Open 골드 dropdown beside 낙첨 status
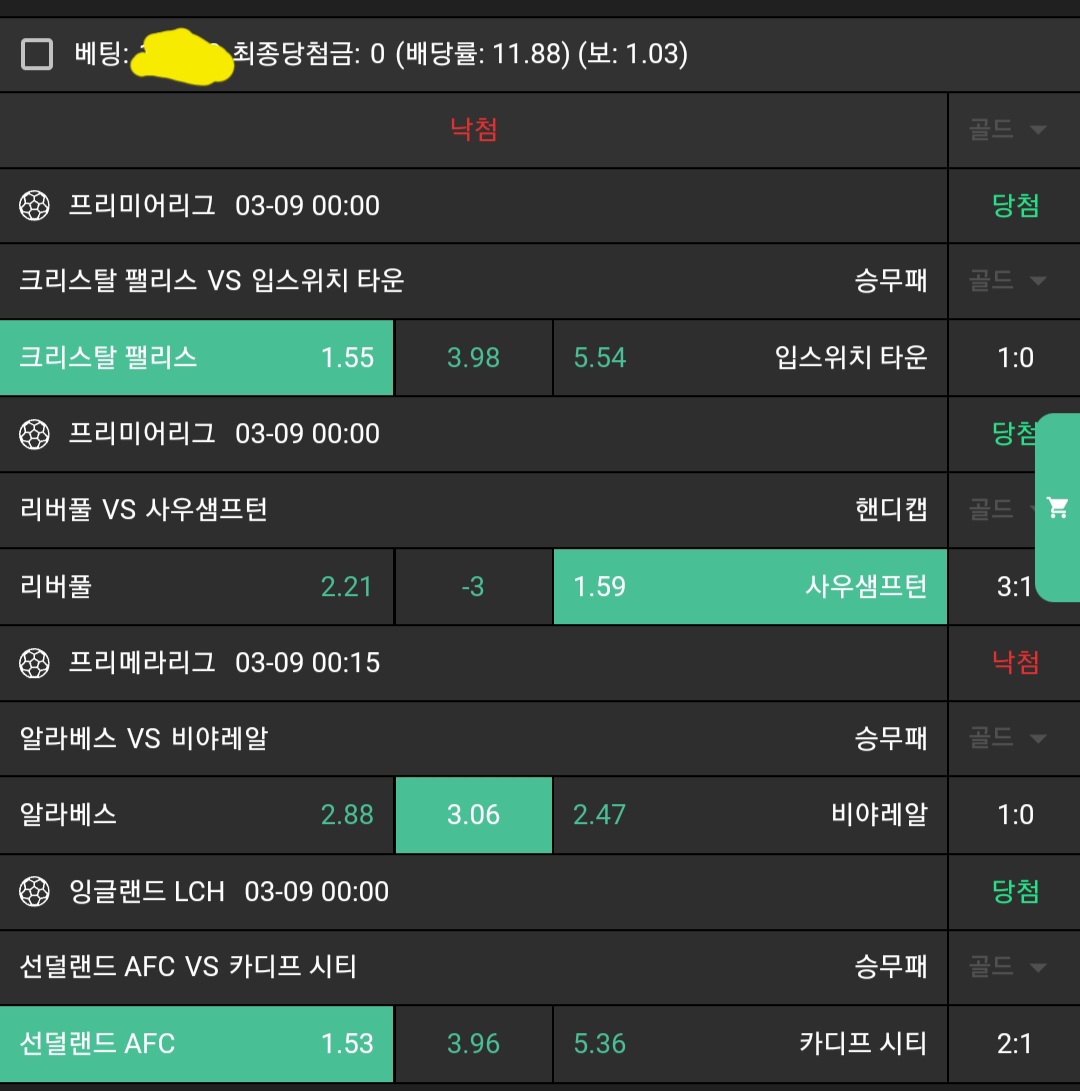The image size is (1080, 1091). [x=1007, y=130]
